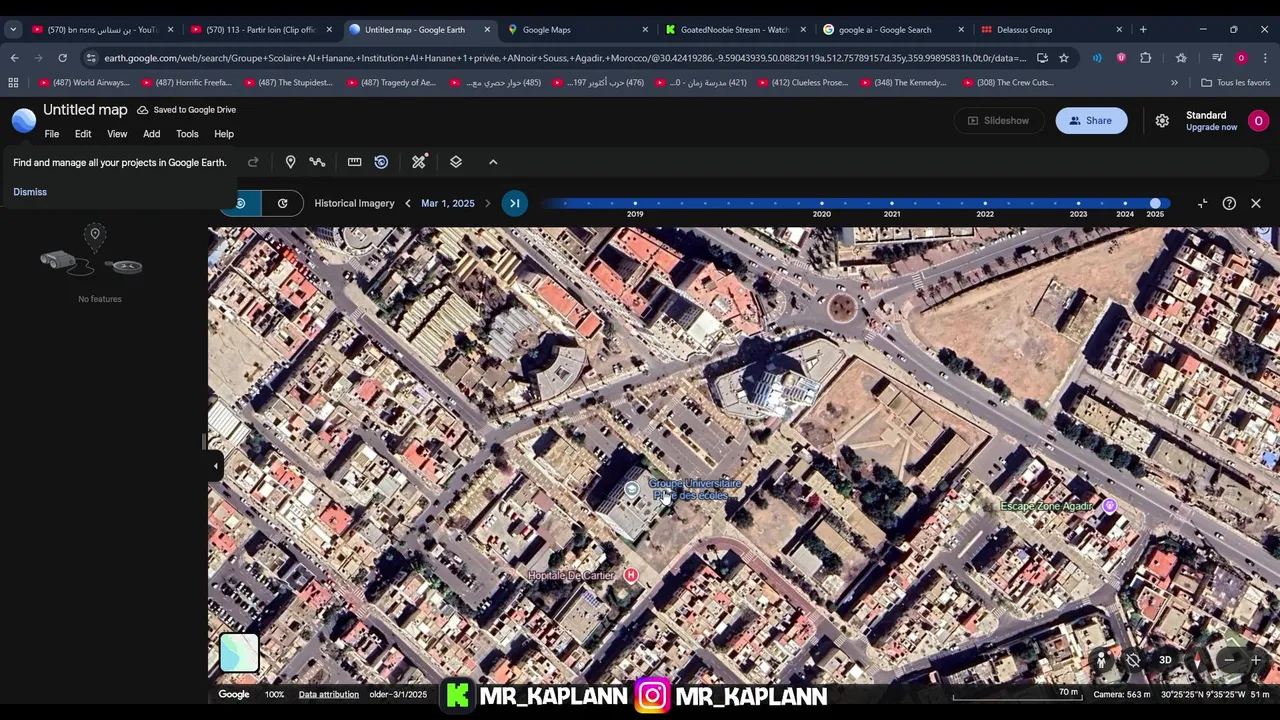
Task: Collapse the historical timeline view icon
Action: tap(1202, 203)
